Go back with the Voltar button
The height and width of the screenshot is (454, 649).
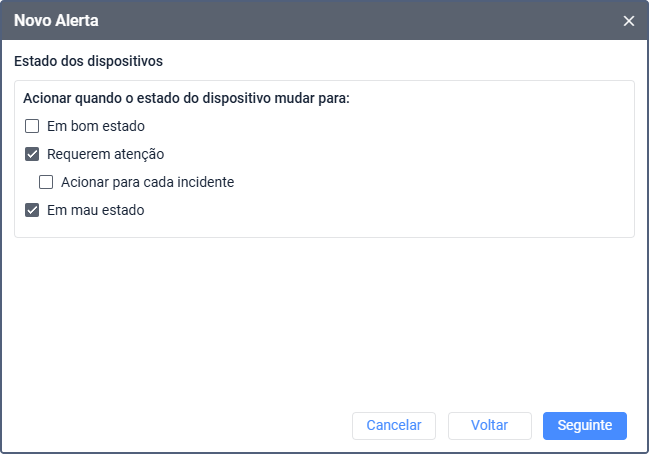[490, 425]
